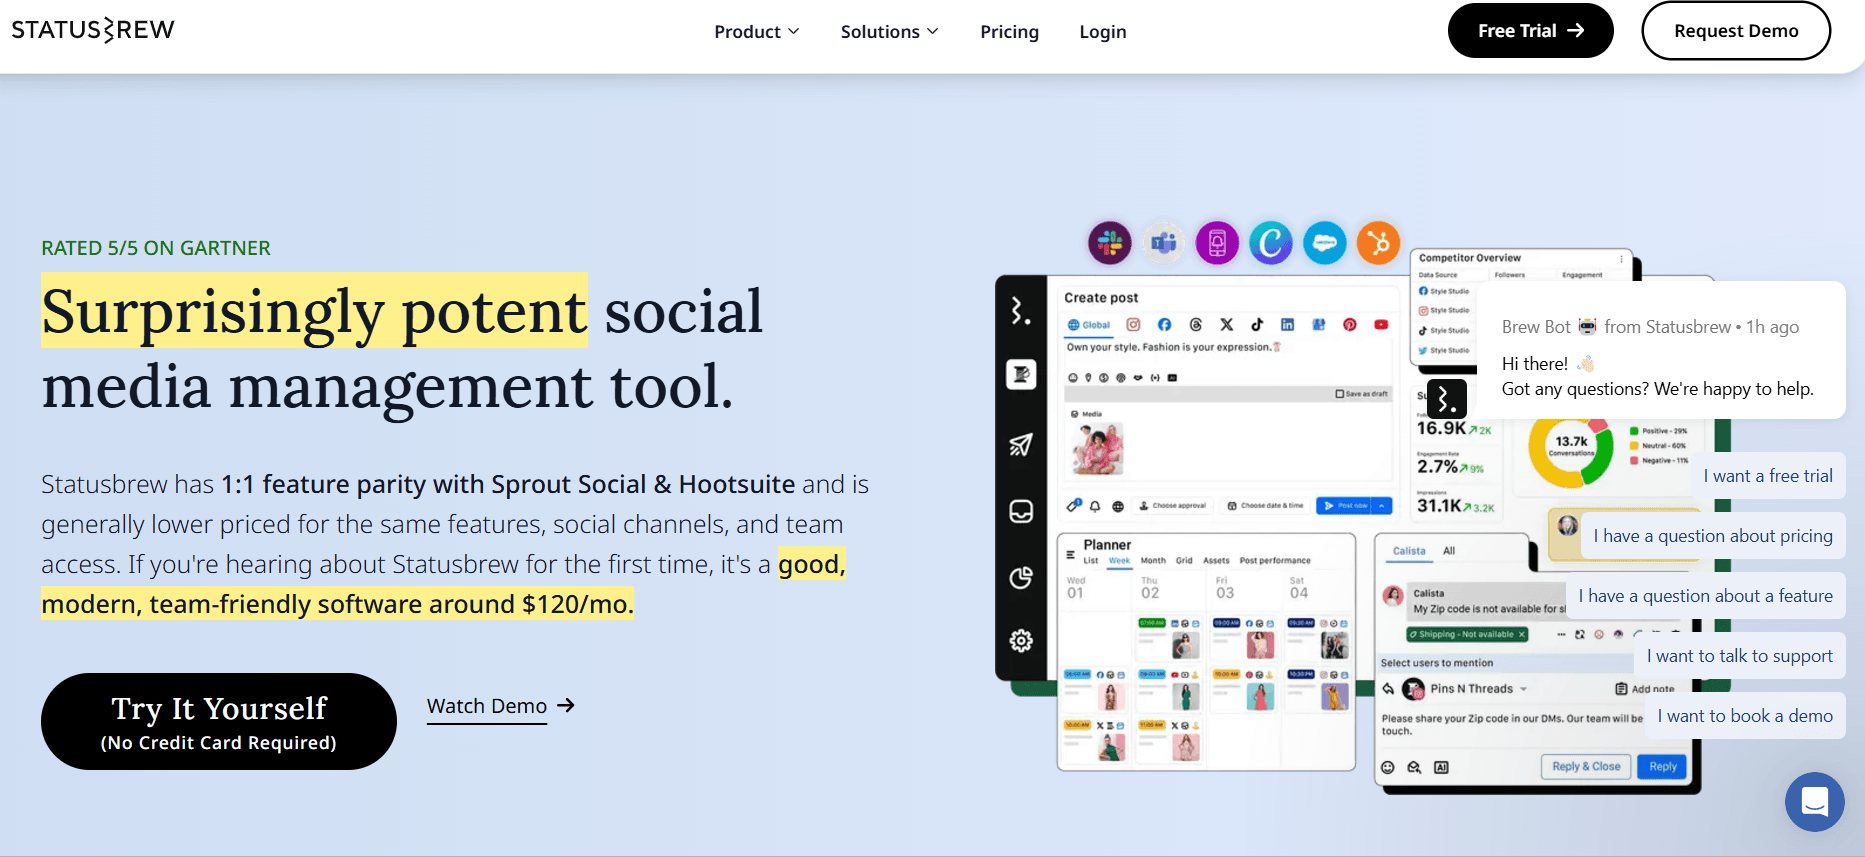Click the Reply & Close button
The height and width of the screenshot is (857, 1865).
[x=1586, y=767]
